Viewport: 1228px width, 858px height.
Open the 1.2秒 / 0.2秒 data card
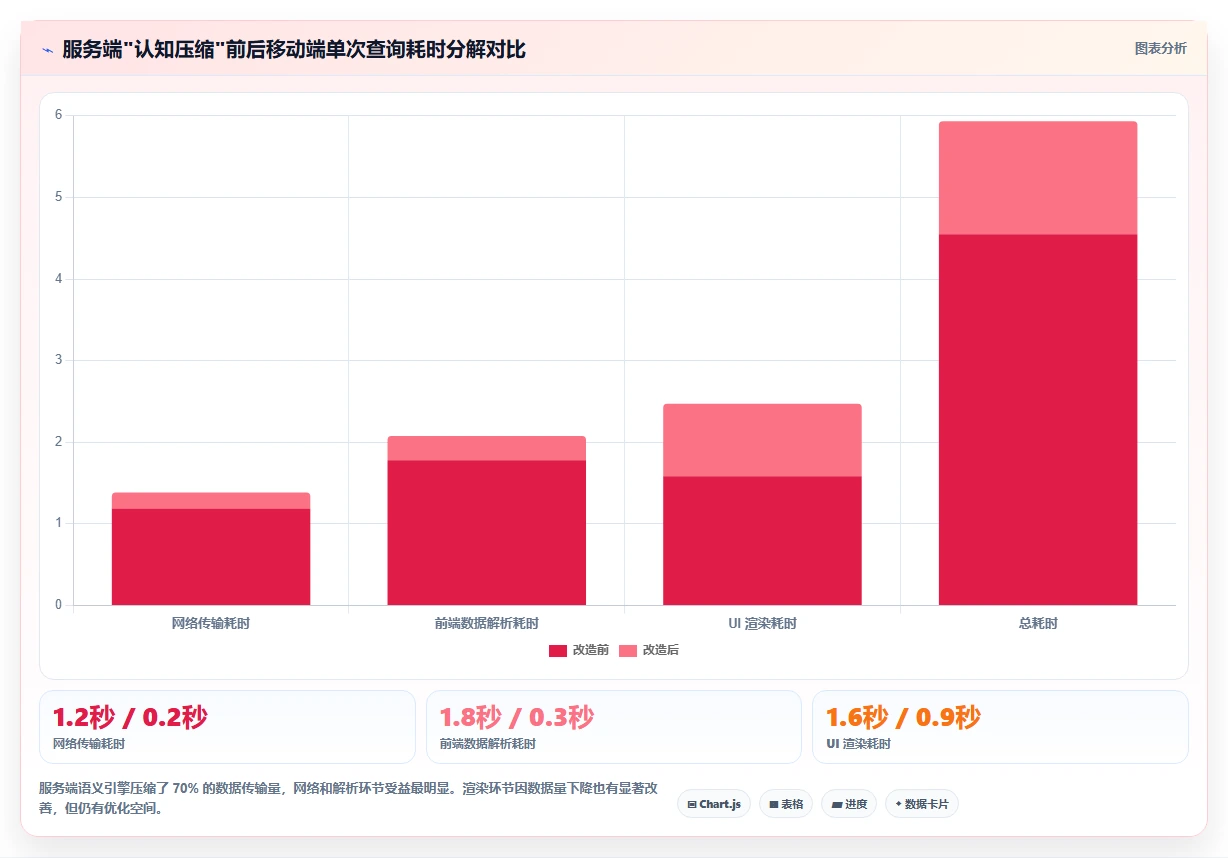coord(227,727)
